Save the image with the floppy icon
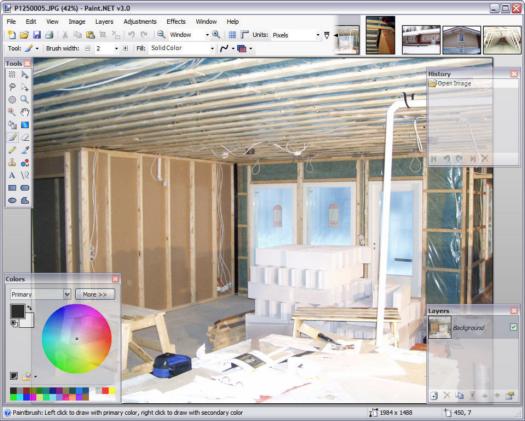This screenshot has height=421, width=525. (36, 34)
